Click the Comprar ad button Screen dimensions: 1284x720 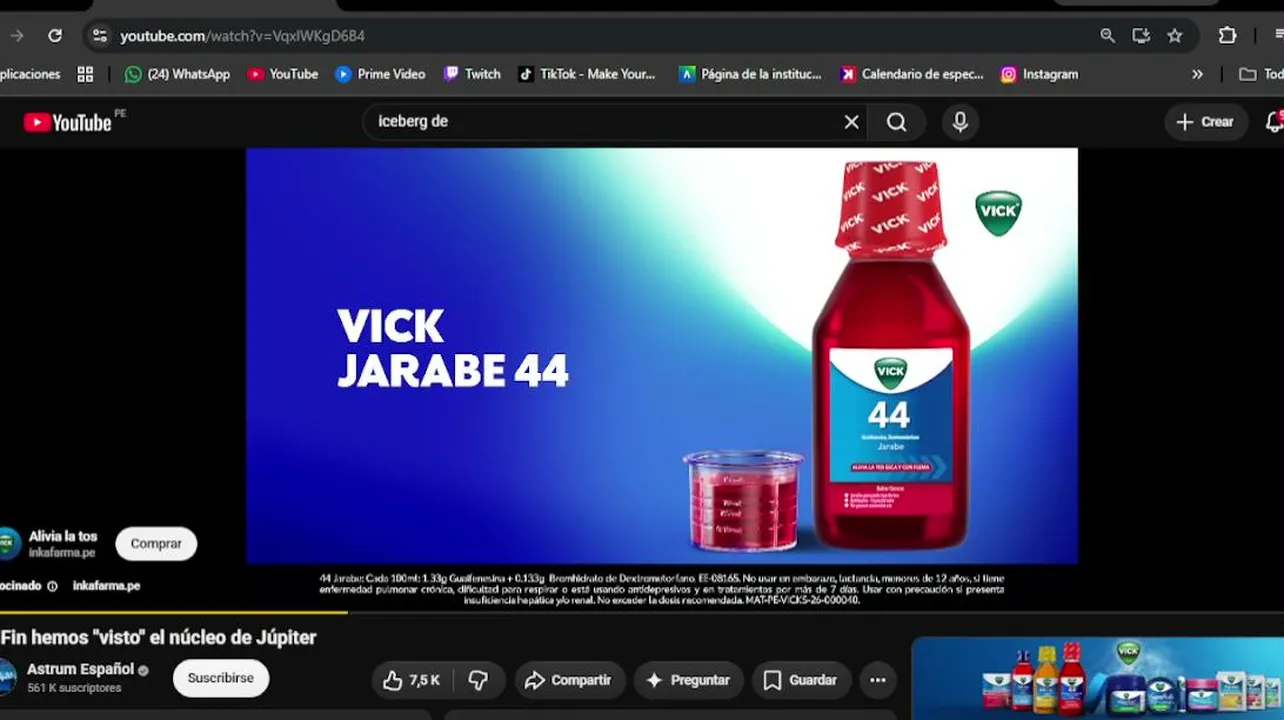(156, 544)
